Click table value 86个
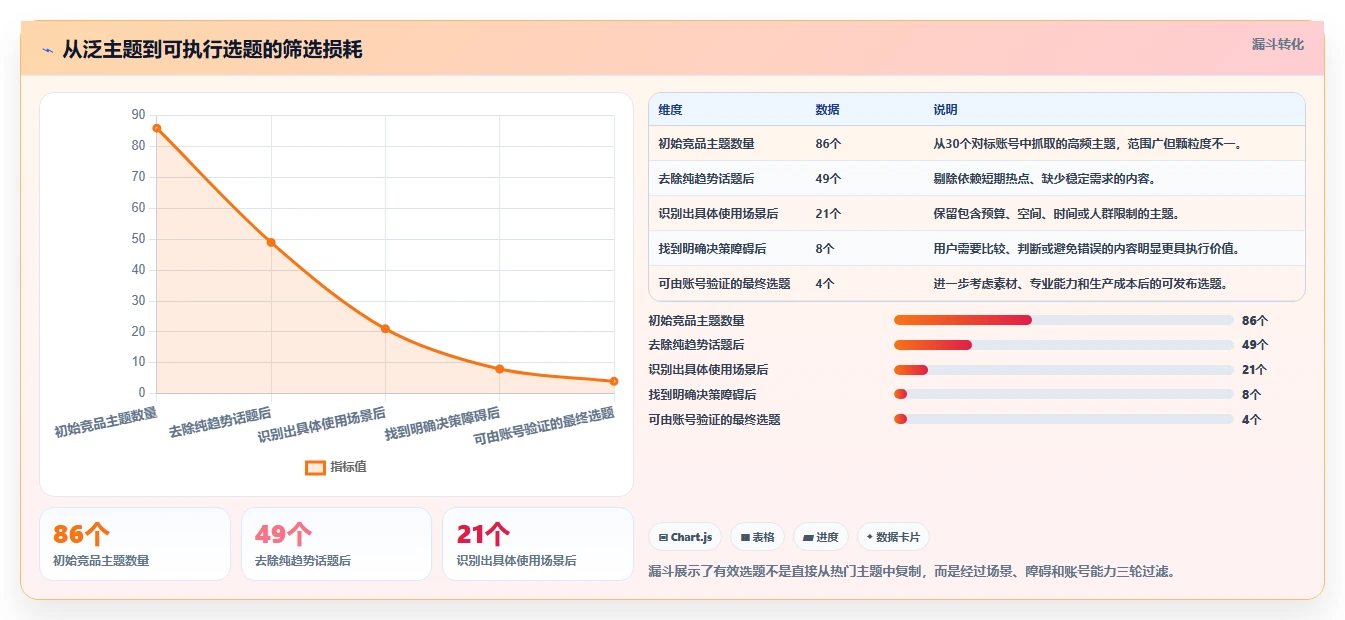 [828, 144]
